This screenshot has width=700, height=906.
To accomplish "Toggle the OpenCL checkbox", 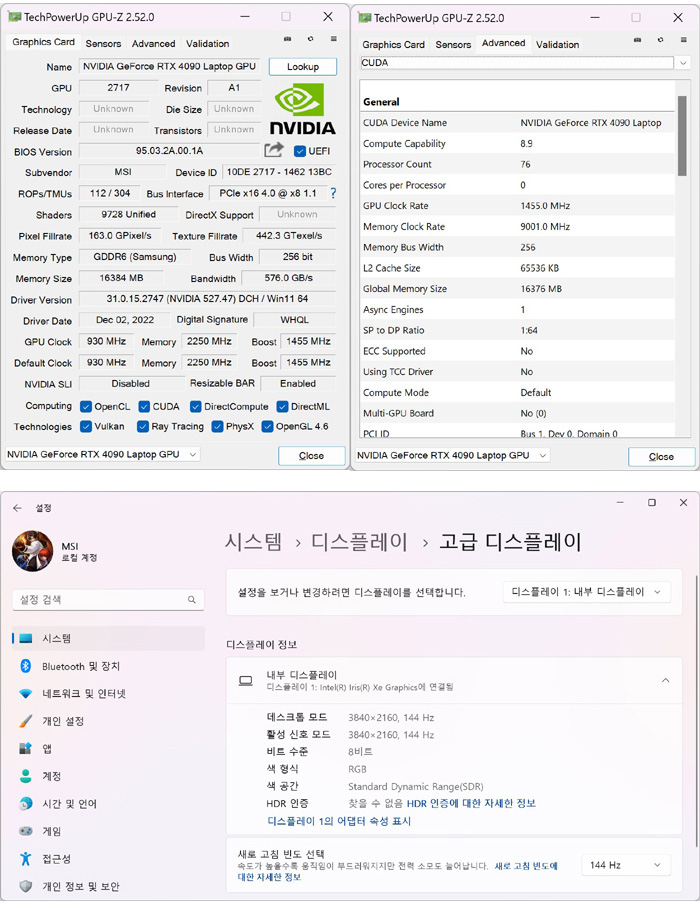I will 86,406.
